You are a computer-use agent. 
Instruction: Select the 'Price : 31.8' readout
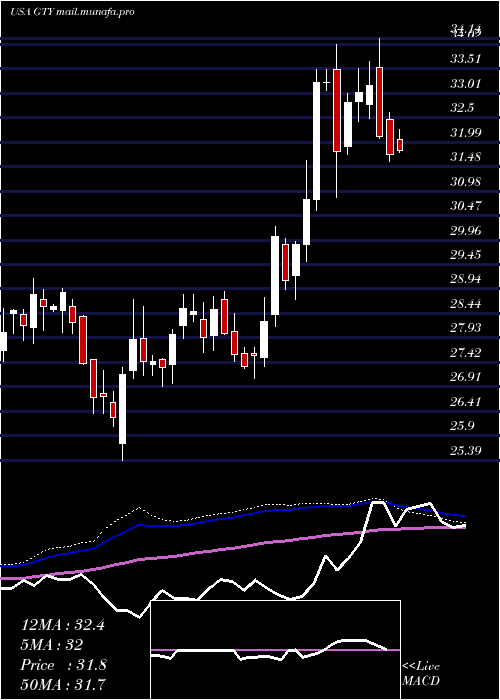(x=63, y=665)
